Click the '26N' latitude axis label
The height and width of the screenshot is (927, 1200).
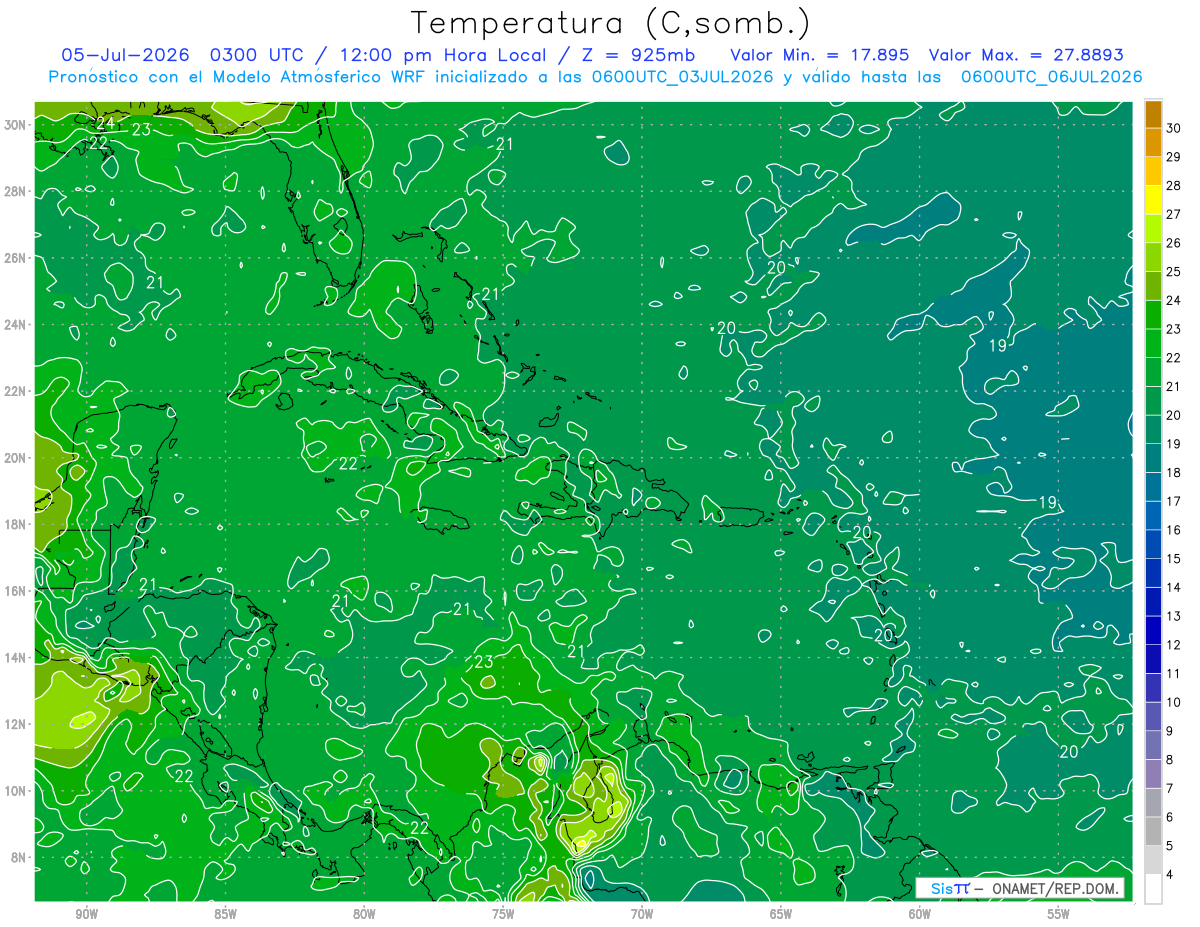[15, 258]
